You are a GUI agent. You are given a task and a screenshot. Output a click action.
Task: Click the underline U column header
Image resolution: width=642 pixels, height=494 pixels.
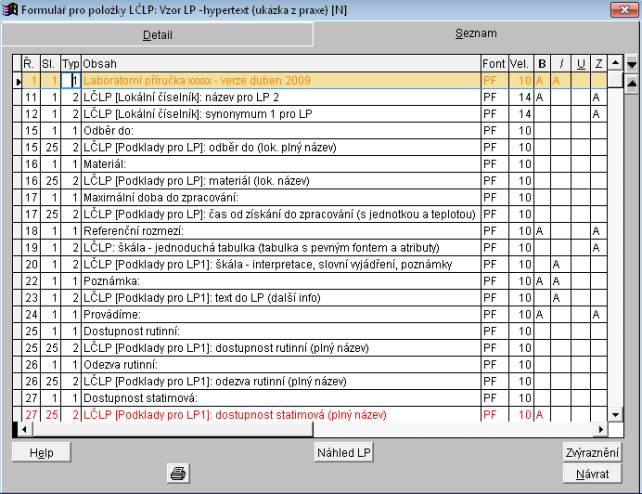point(578,63)
